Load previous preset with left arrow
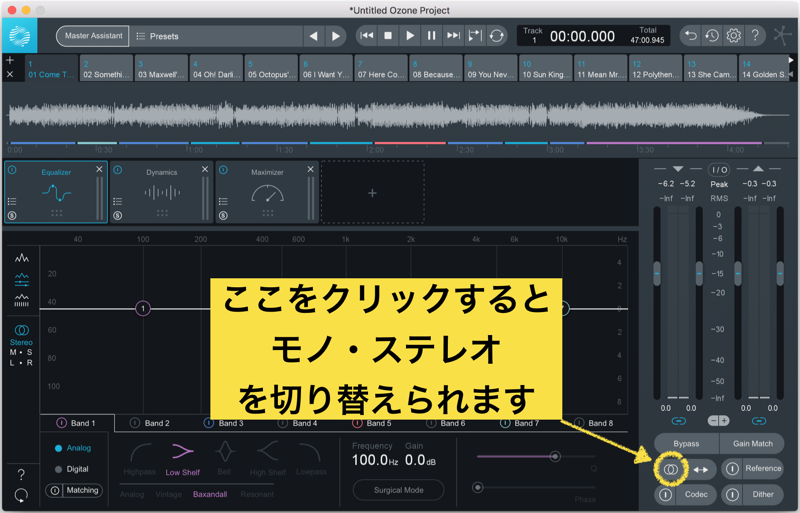The width and height of the screenshot is (800, 513). [x=314, y=36]
